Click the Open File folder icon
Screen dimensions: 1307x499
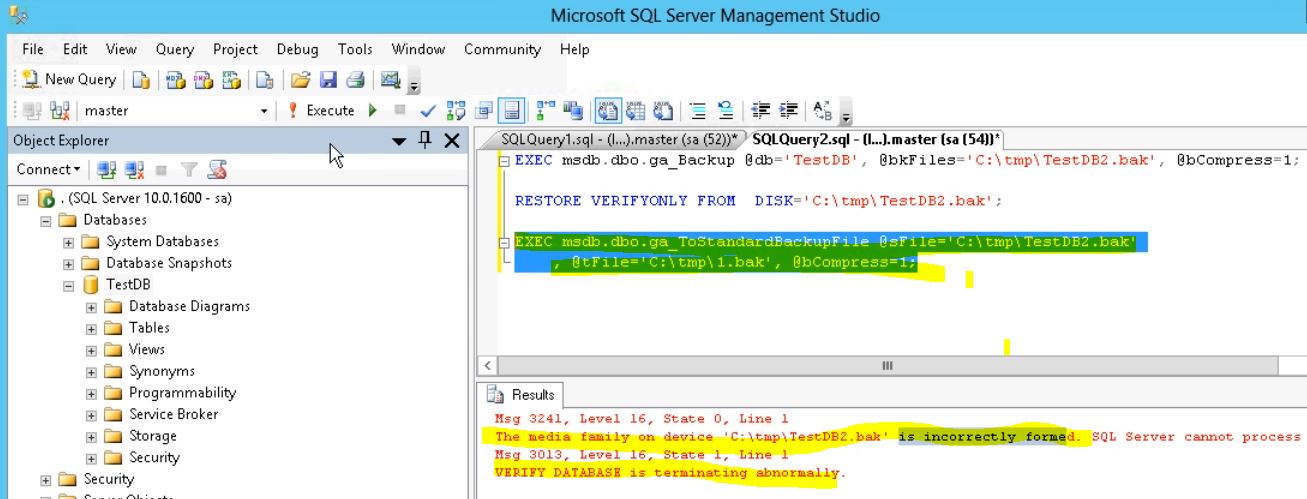click(x=300, y=80)
